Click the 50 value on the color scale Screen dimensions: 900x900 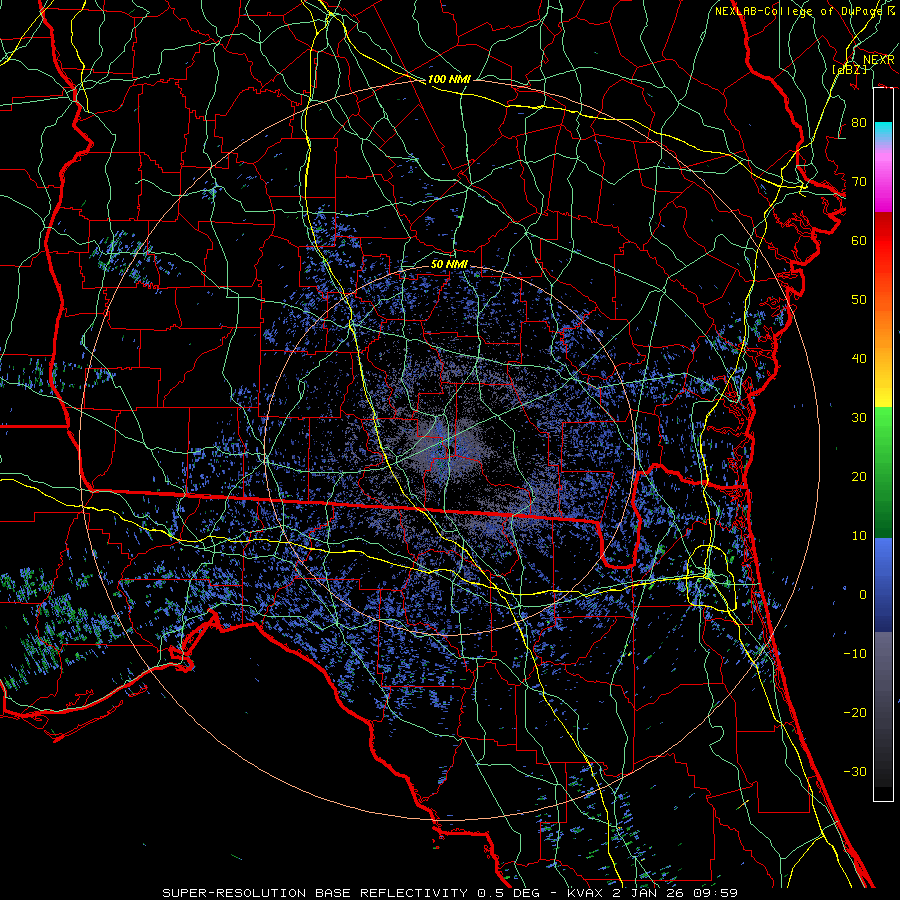859,300
